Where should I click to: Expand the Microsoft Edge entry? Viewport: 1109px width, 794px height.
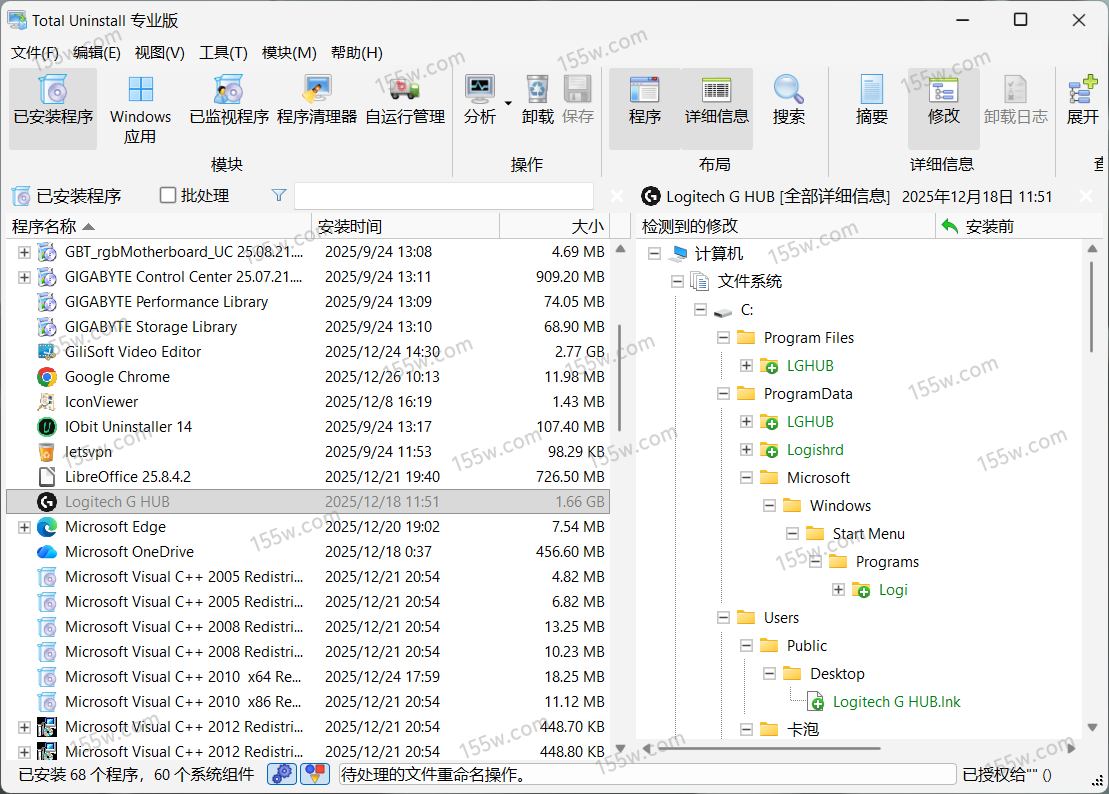pyautogui.click(x=24, y=527)
